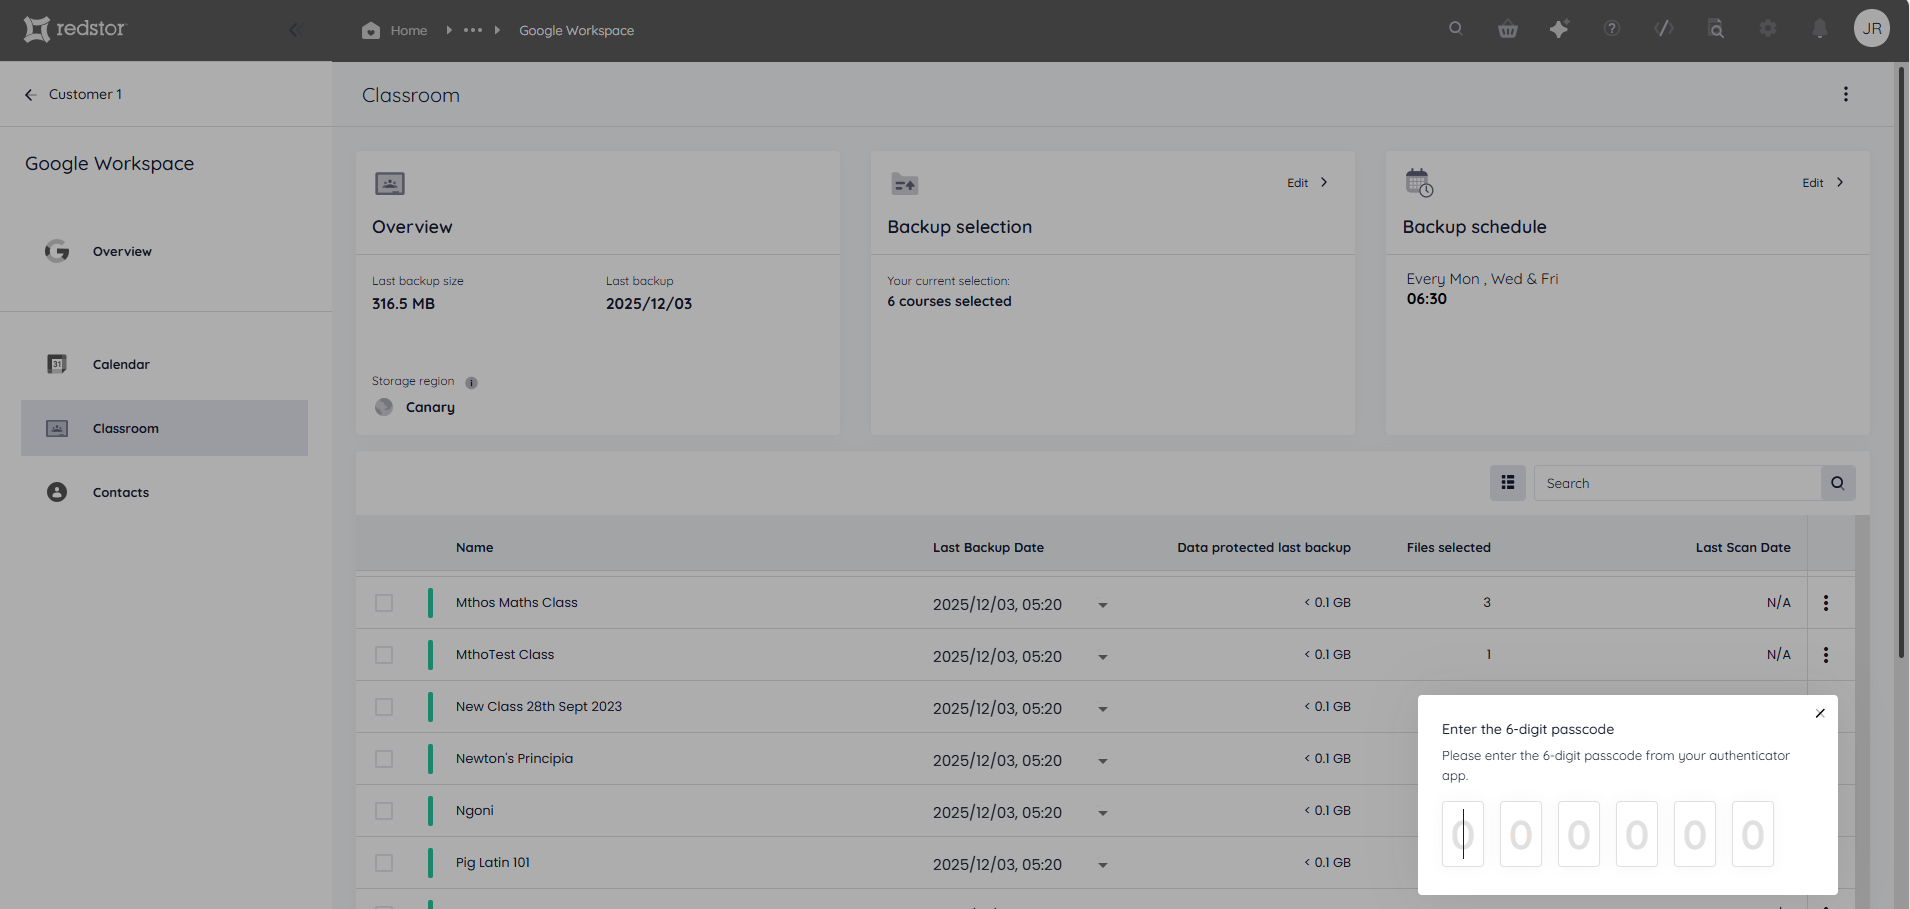Edit the Backup selection
This screenshot has height=909, width=1910.
coord(1307,183)
